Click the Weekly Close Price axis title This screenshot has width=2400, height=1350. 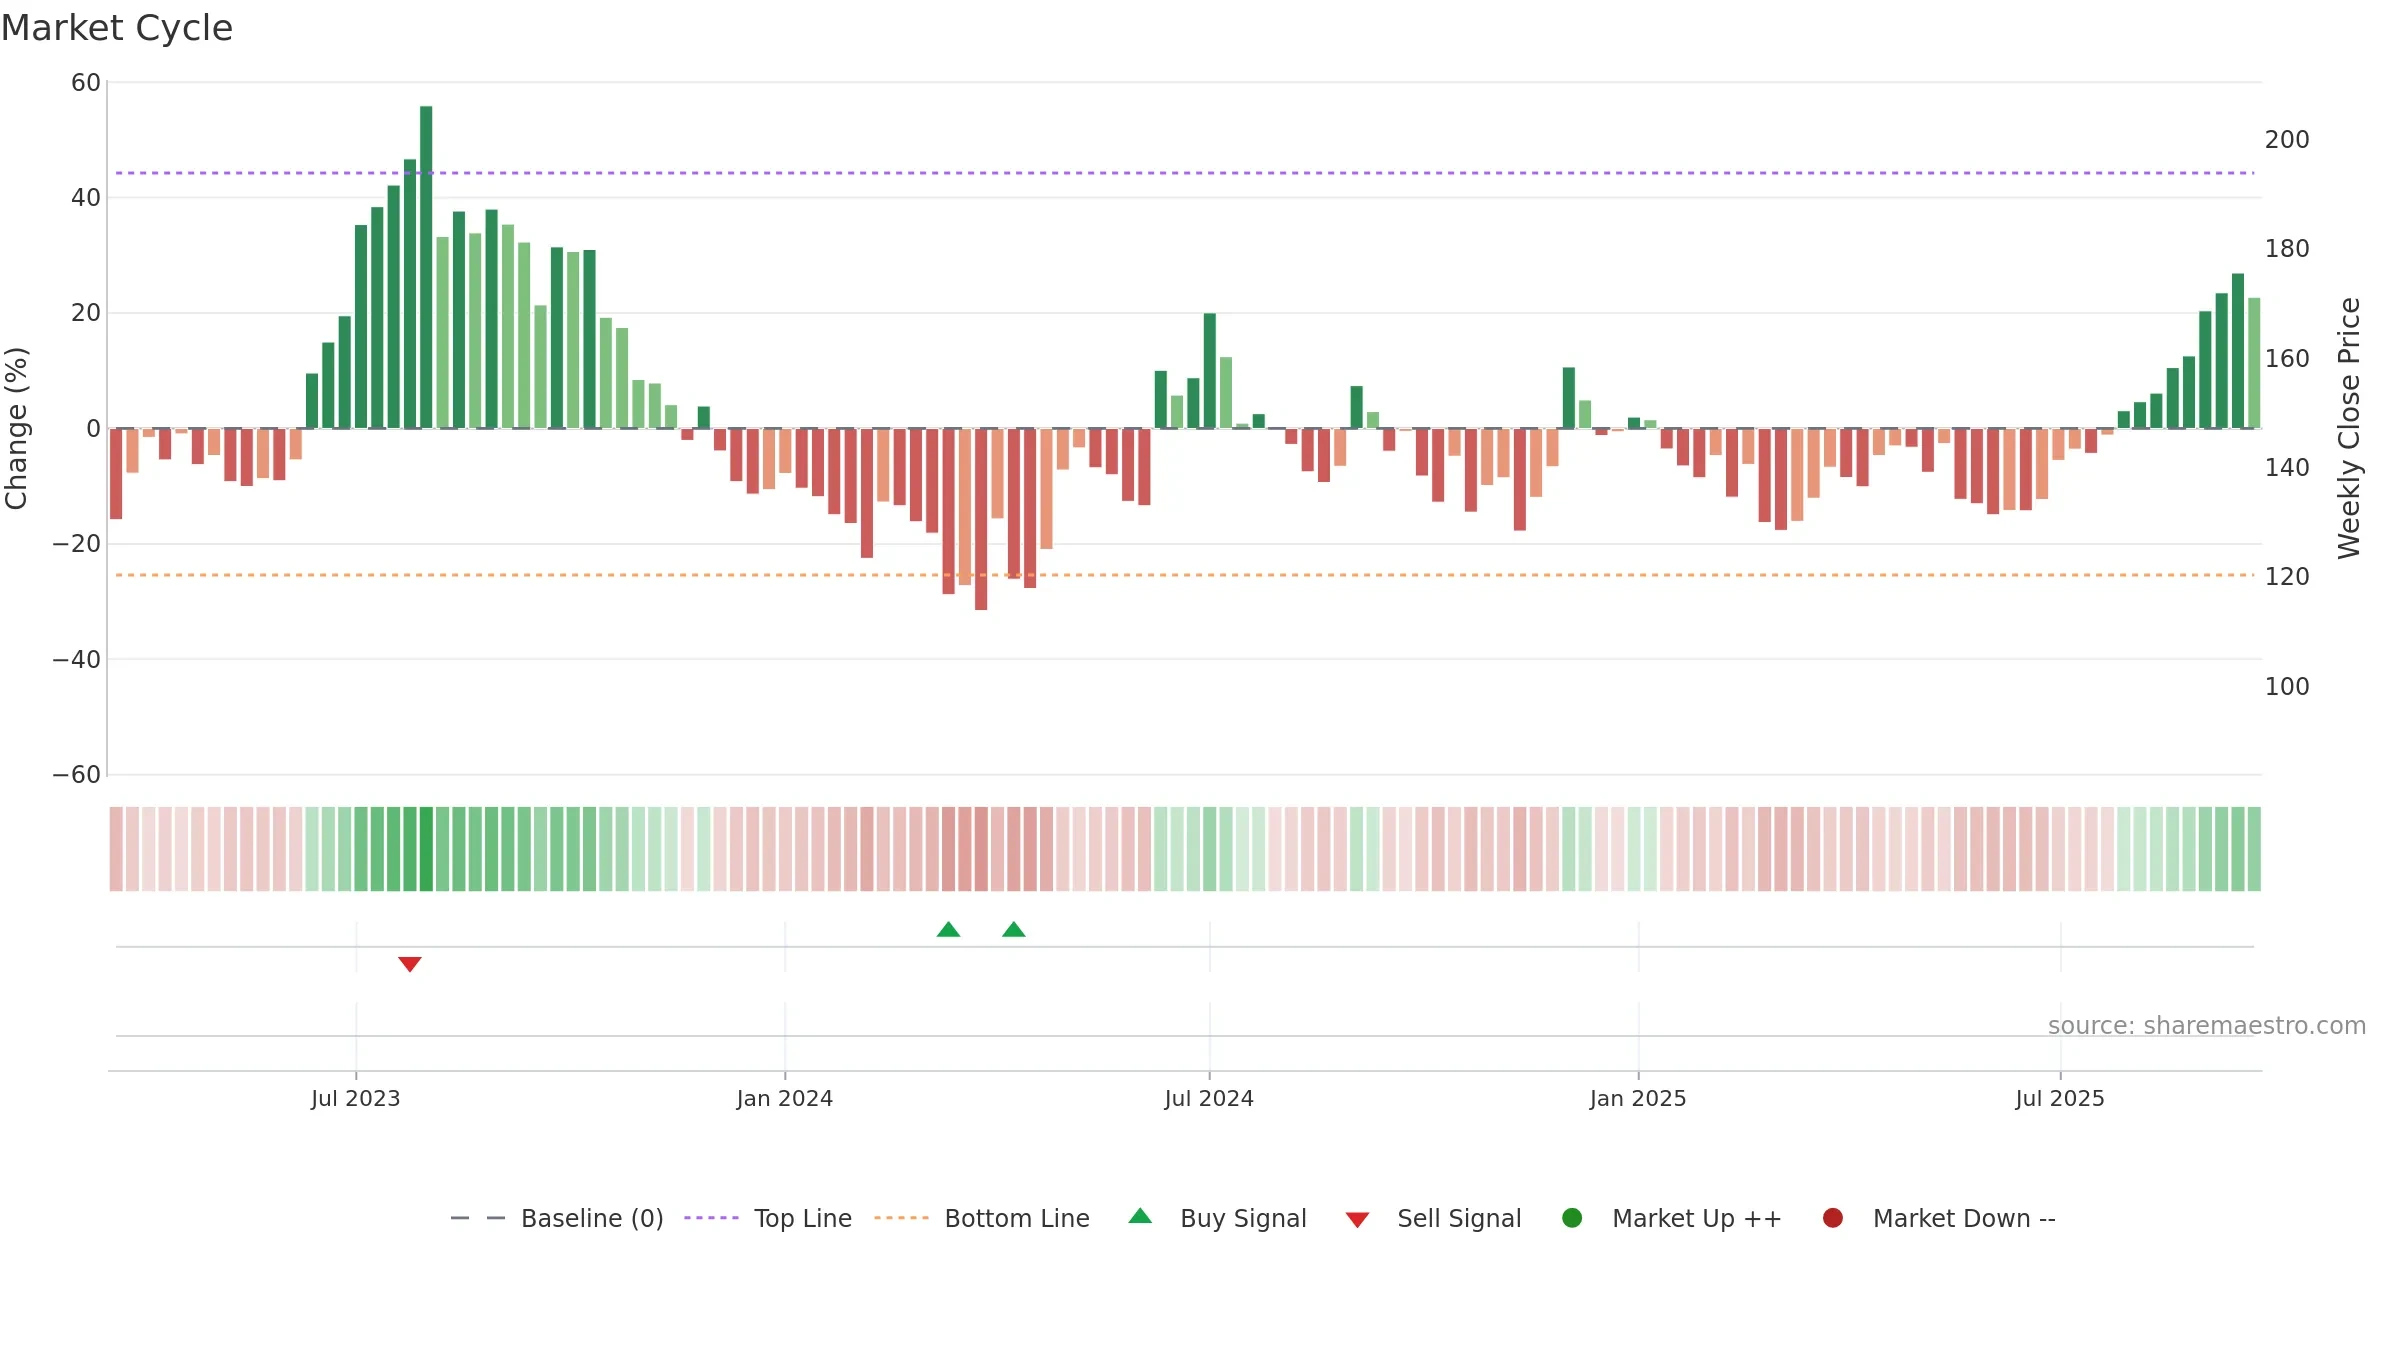click(2349, 428)
